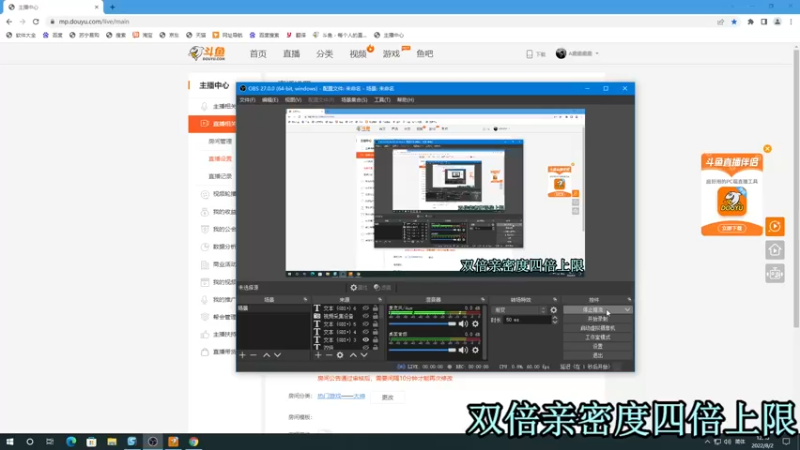The image size is (800, 450).
Task: Open the 帮助(H) menu in OBS
Action: pyautogui.click(x=406, y=100)
